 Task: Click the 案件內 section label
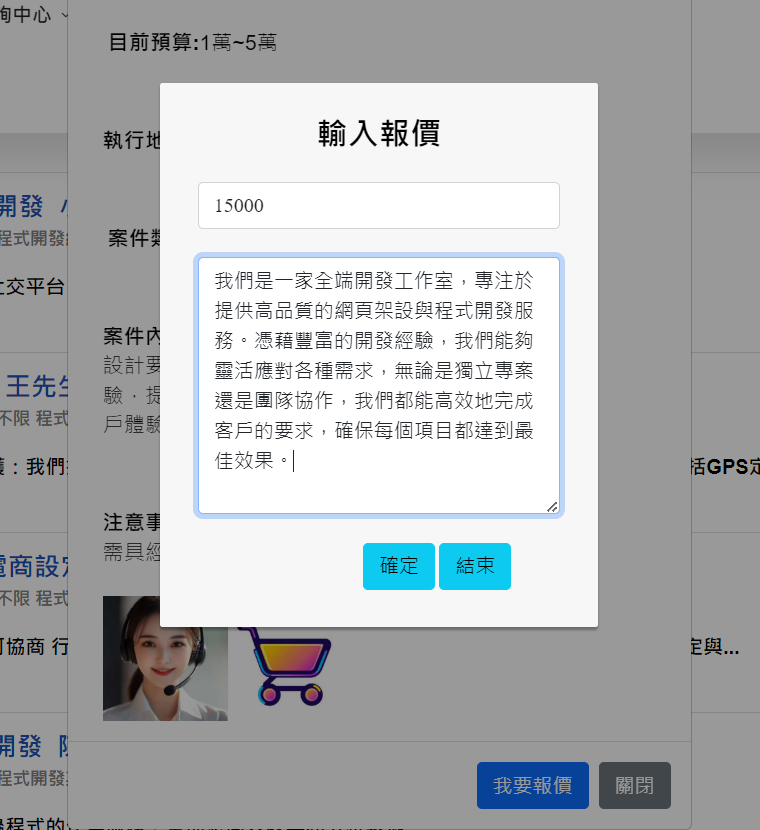click(131, 335)
